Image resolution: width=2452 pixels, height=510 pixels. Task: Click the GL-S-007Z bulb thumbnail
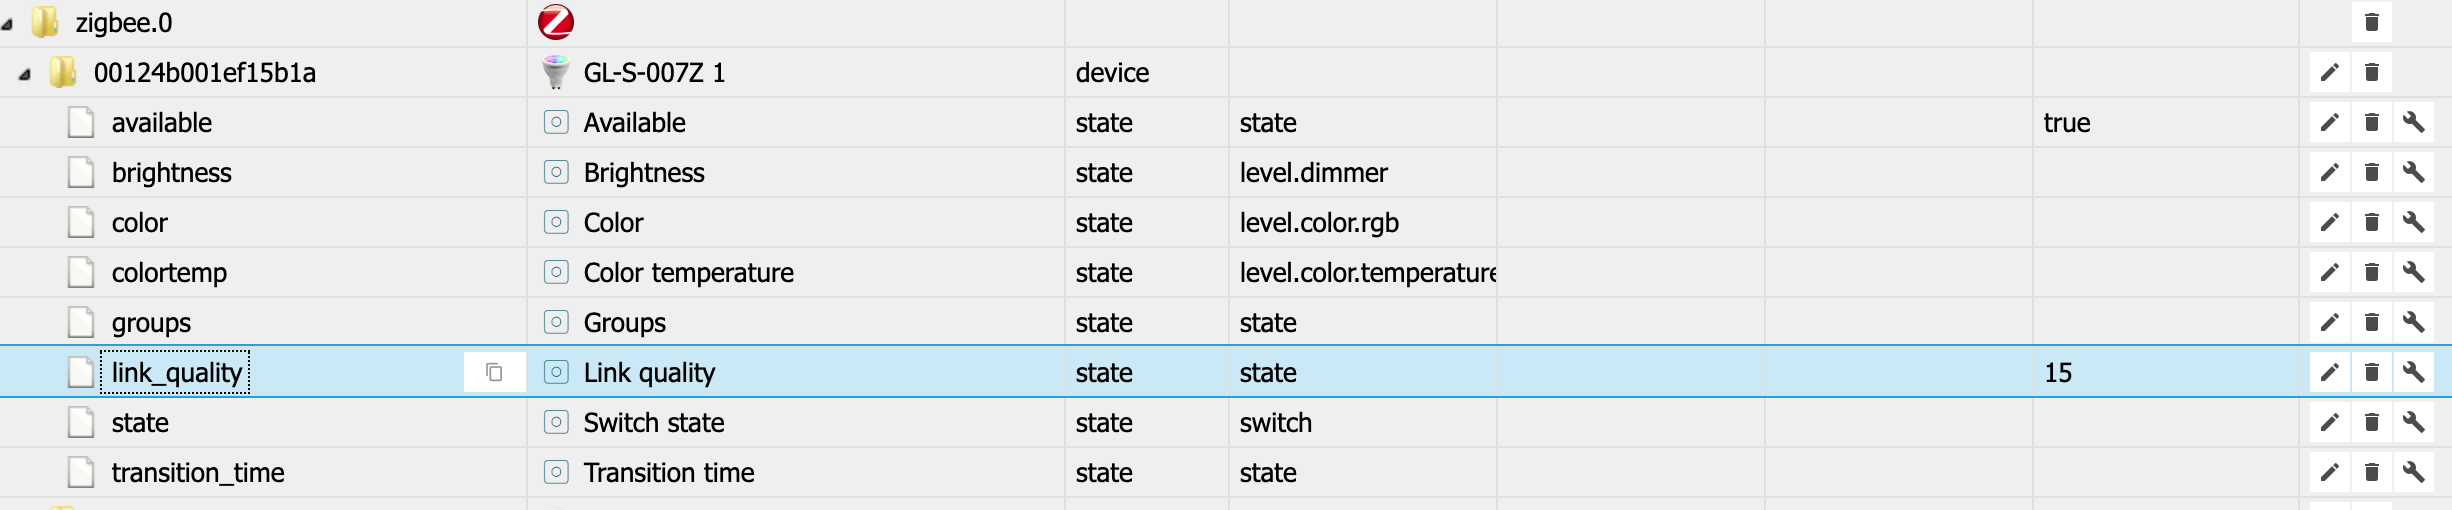coord(555,72)
